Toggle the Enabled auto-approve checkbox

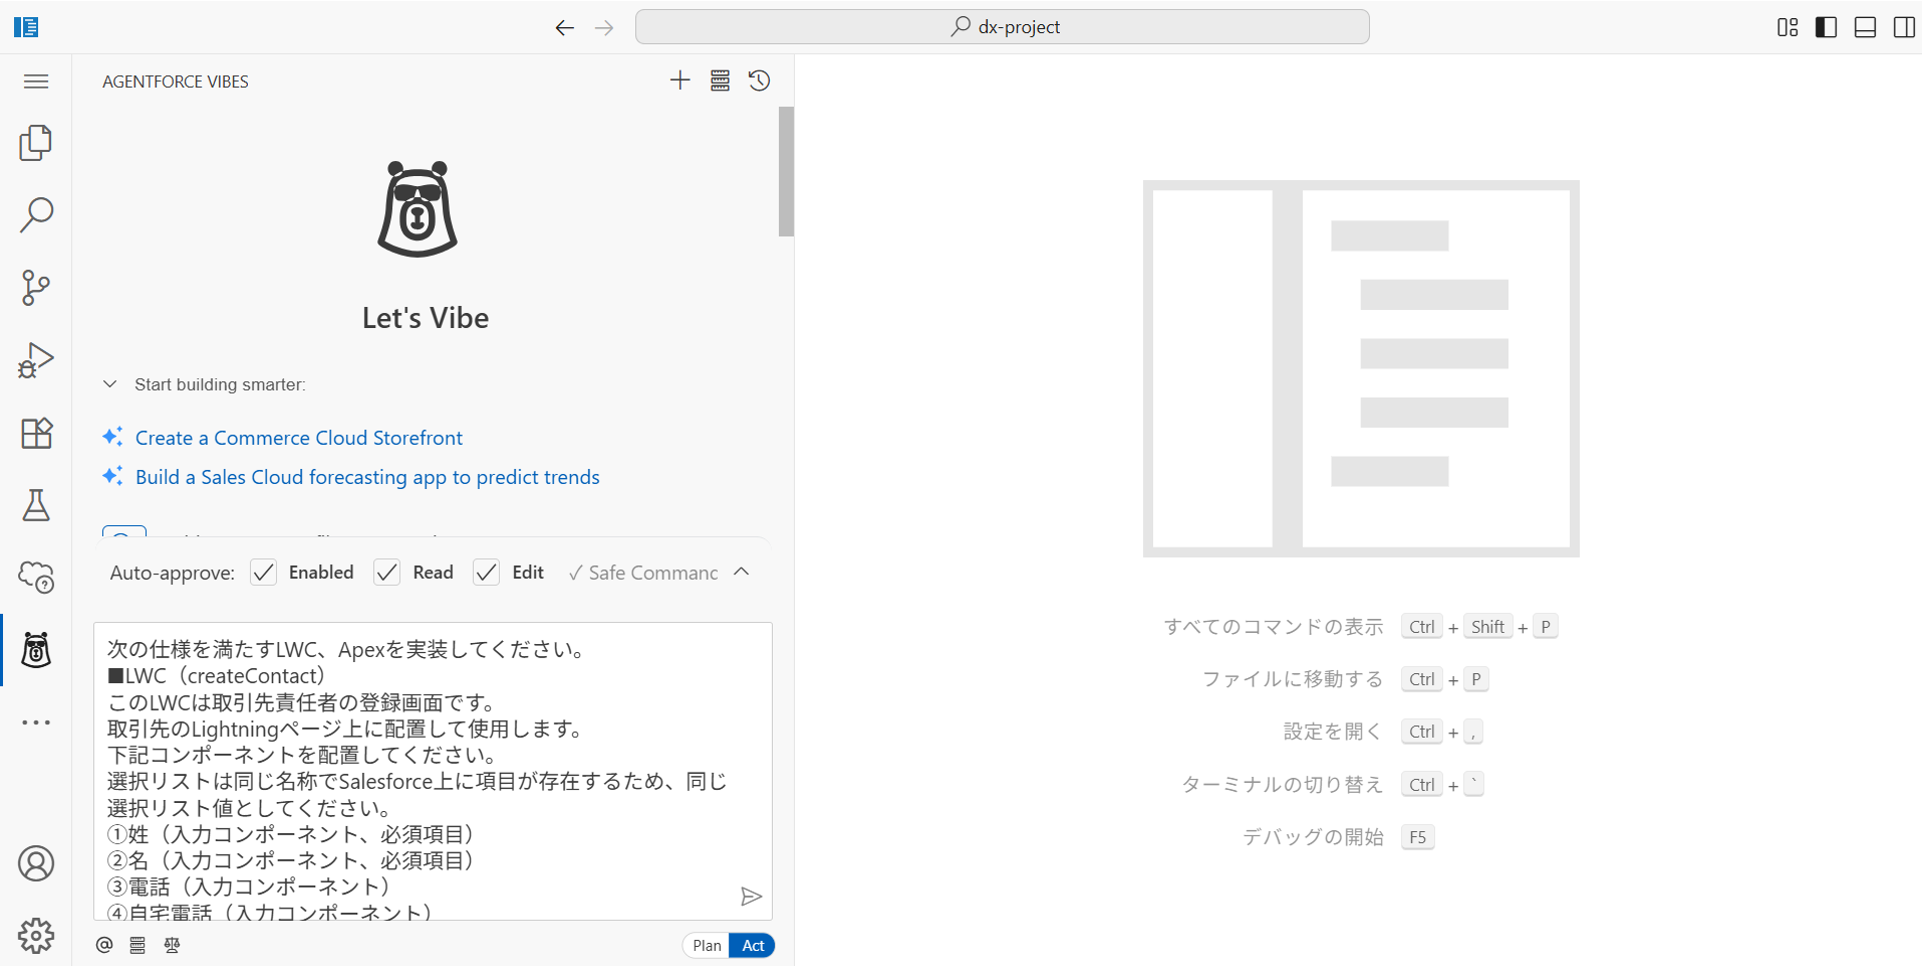point(264,572)
